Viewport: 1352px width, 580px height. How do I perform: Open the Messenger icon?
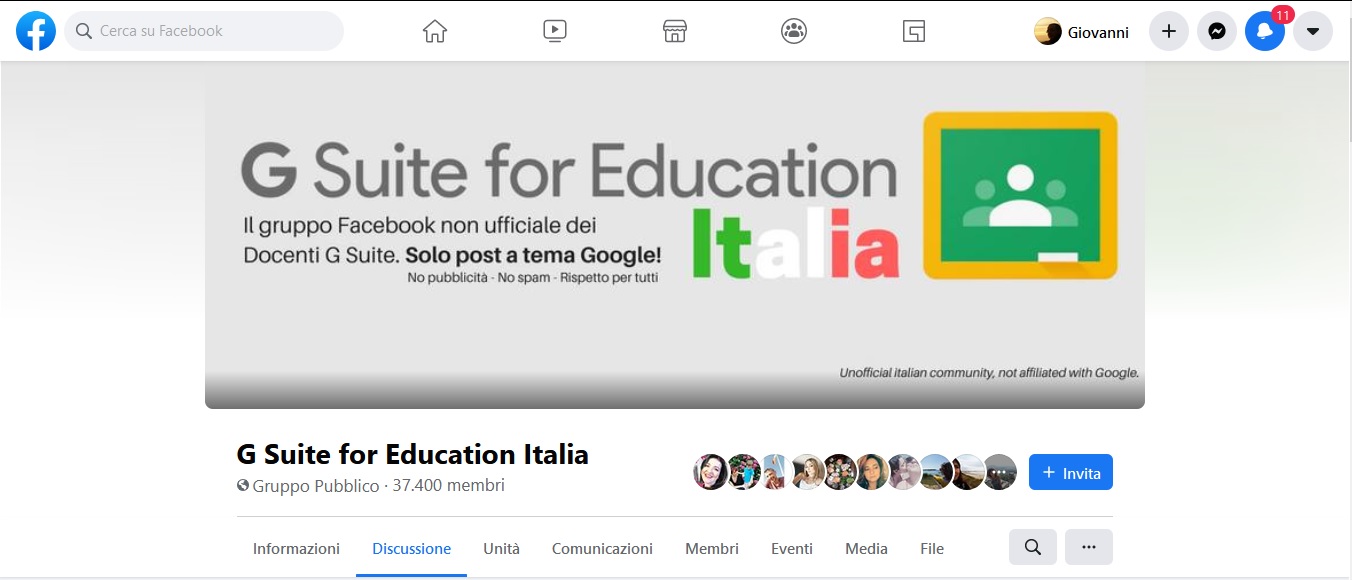click(x=1216, y=30)
